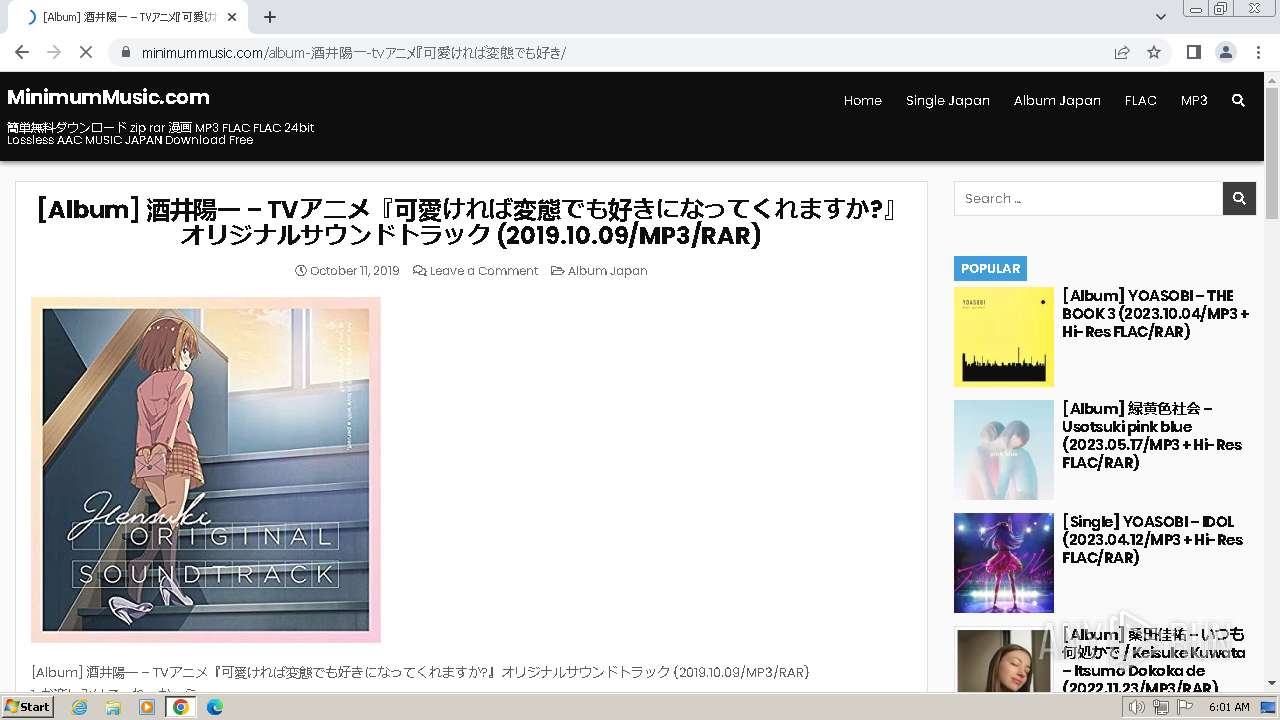Select the POPULAR sidebar tab
Screen dimensions: 1280x720
click(x=990, y=268)
